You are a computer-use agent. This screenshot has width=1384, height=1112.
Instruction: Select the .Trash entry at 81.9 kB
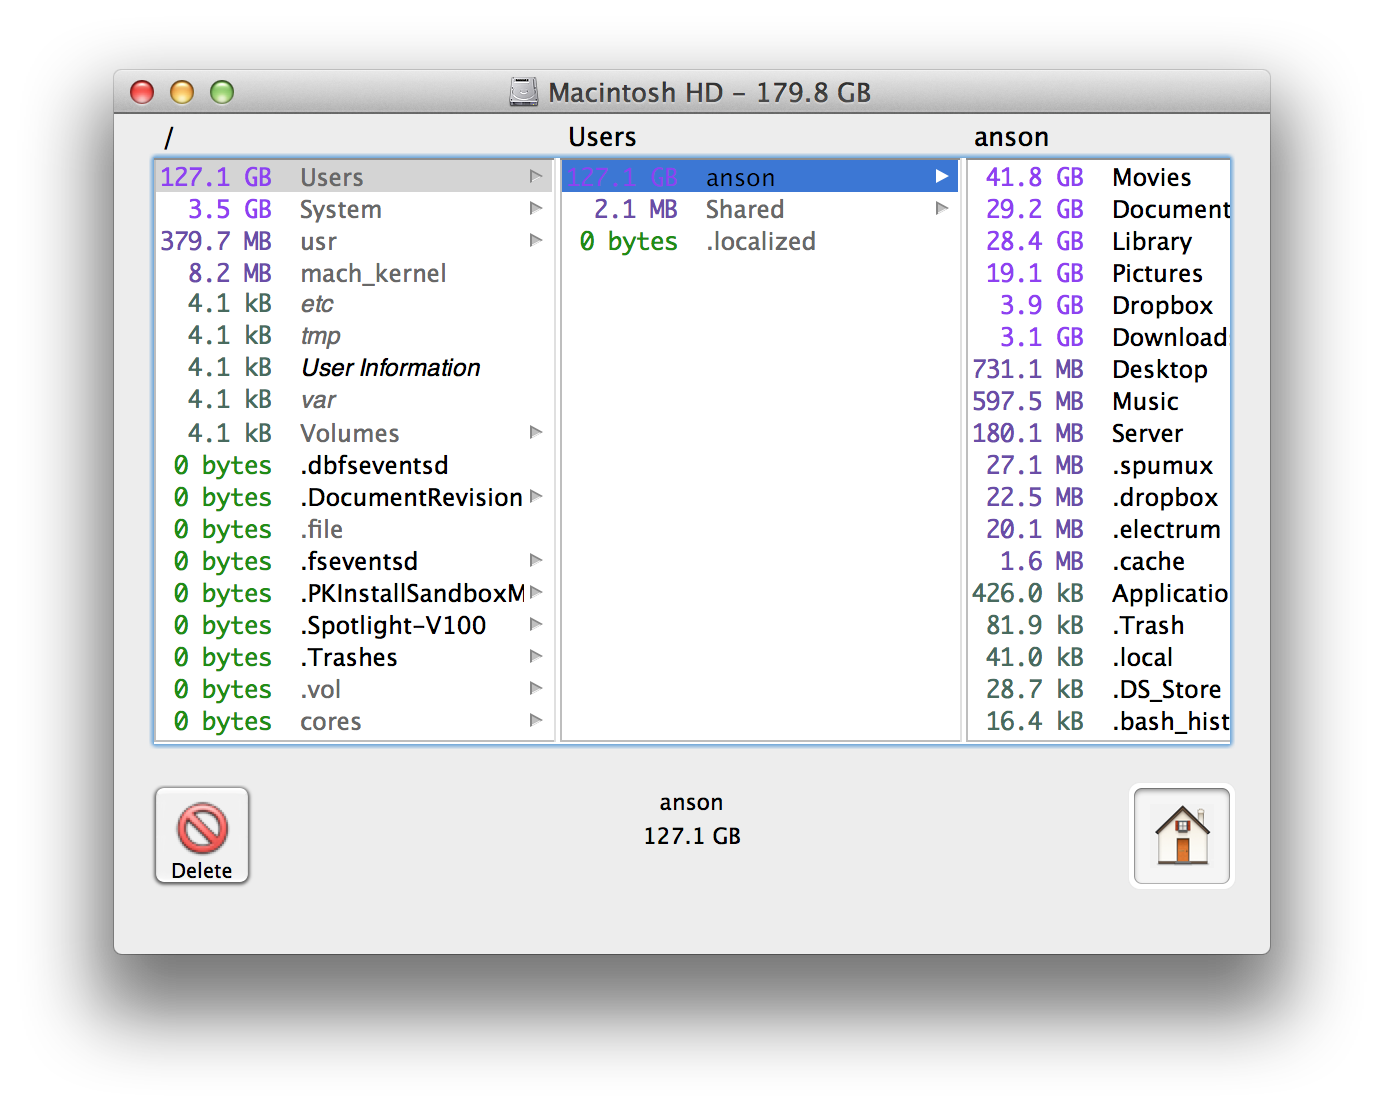click(x=1099, y=625)
